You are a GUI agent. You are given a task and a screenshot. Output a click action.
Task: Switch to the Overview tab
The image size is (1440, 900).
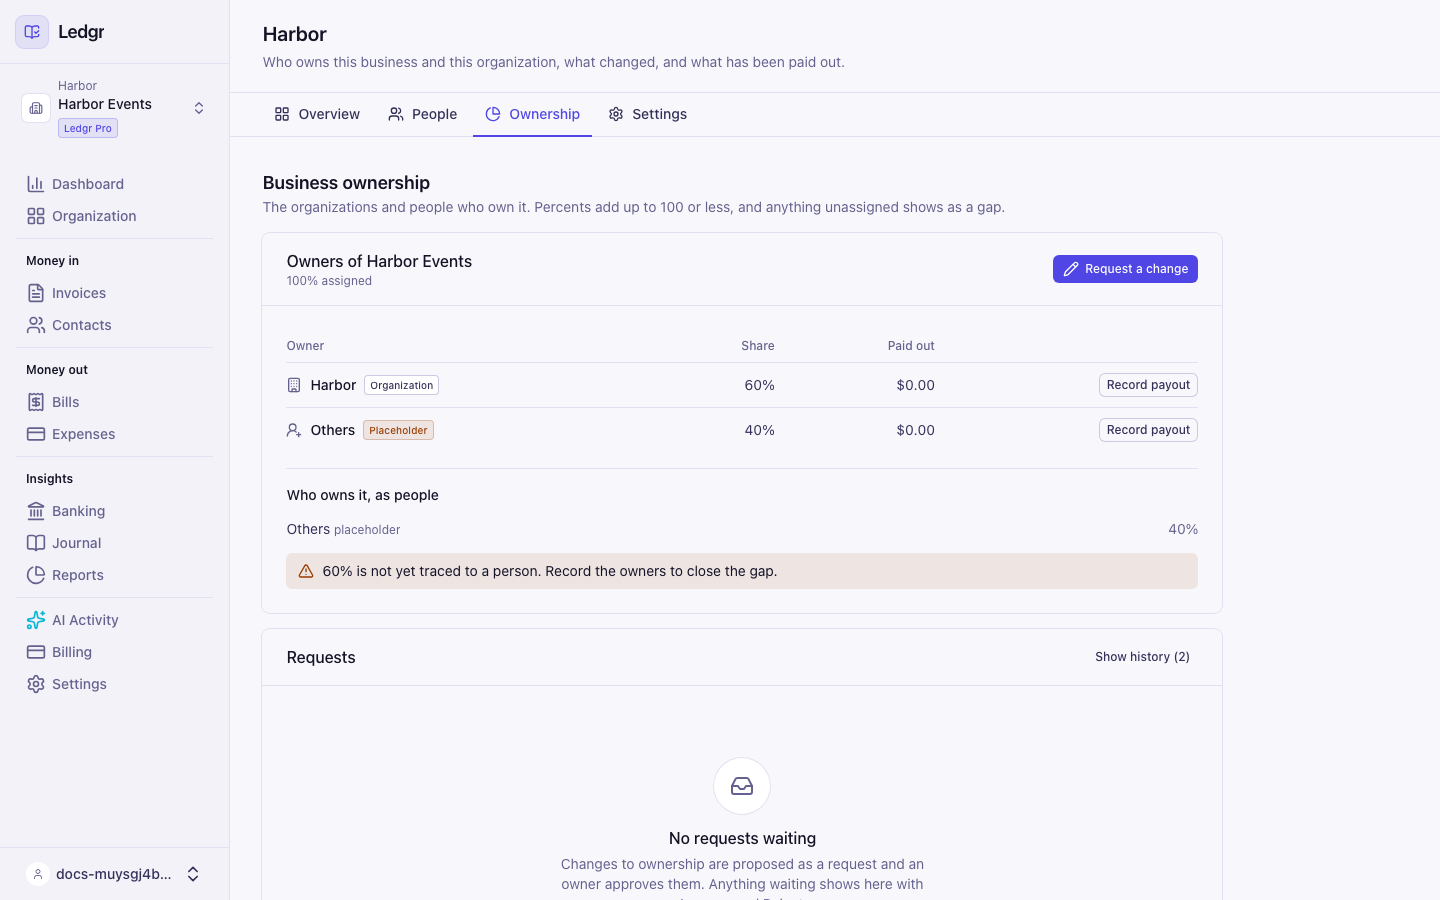317,114
